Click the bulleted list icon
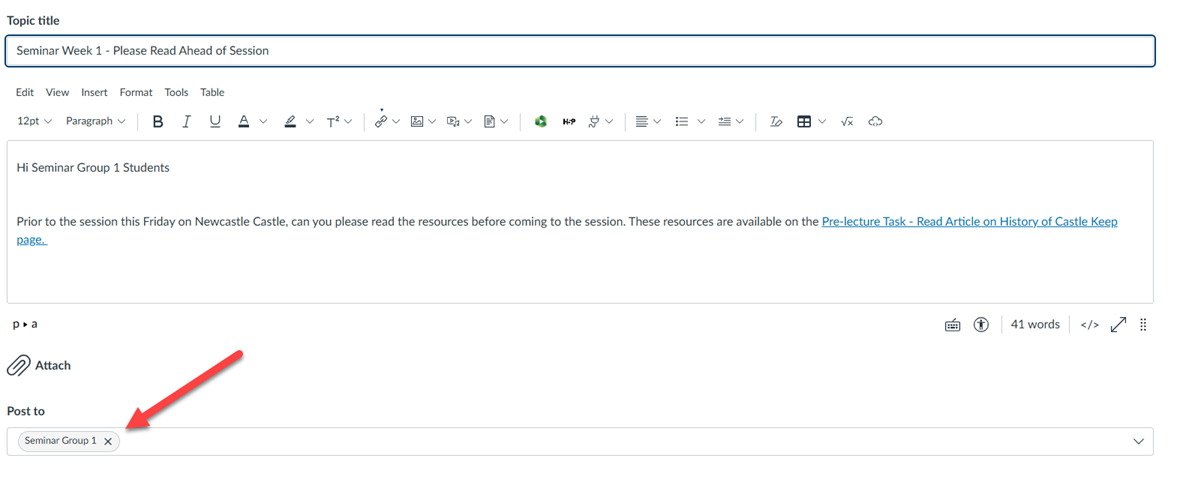 [682, 121]
